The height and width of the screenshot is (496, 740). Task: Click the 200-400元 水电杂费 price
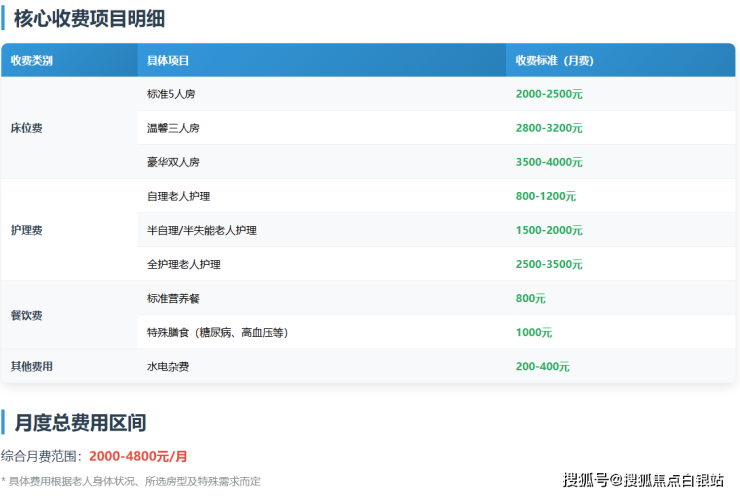click(542, 366)
